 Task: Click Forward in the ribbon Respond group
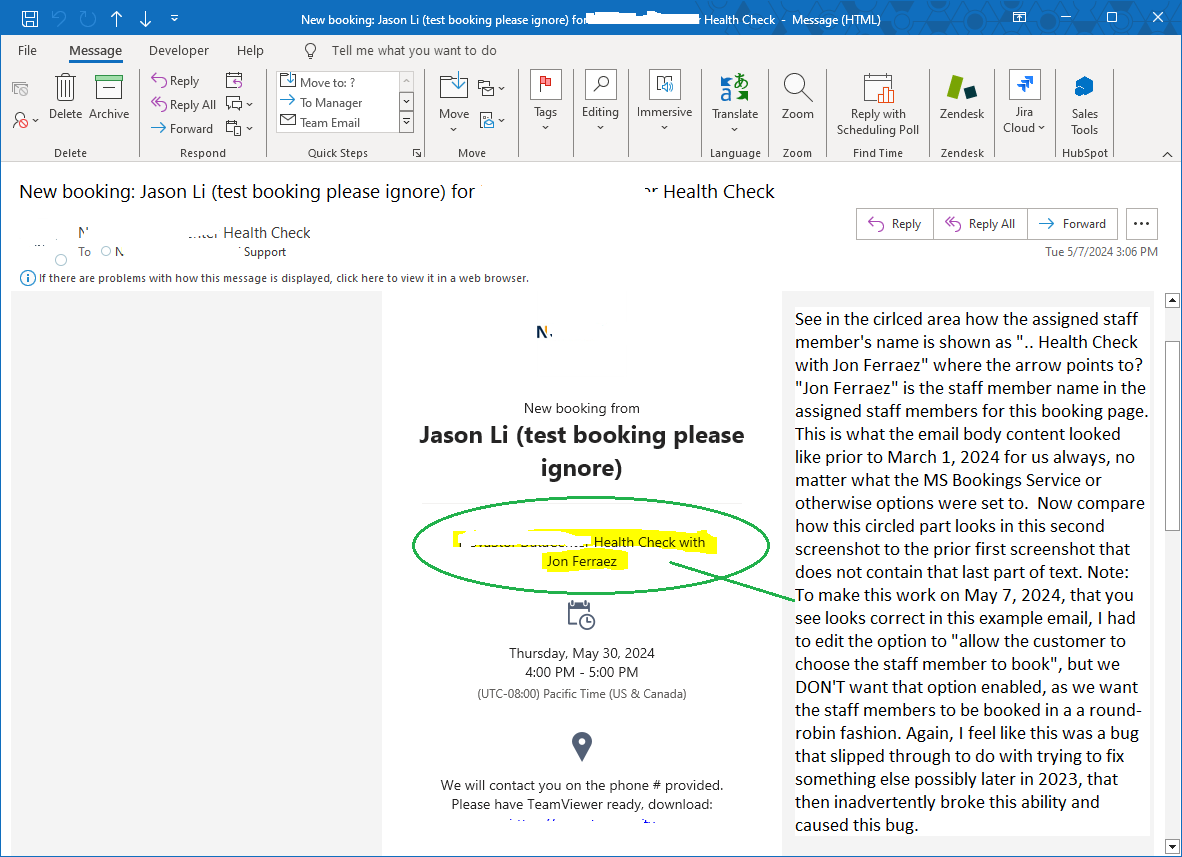tap(182, 129)
